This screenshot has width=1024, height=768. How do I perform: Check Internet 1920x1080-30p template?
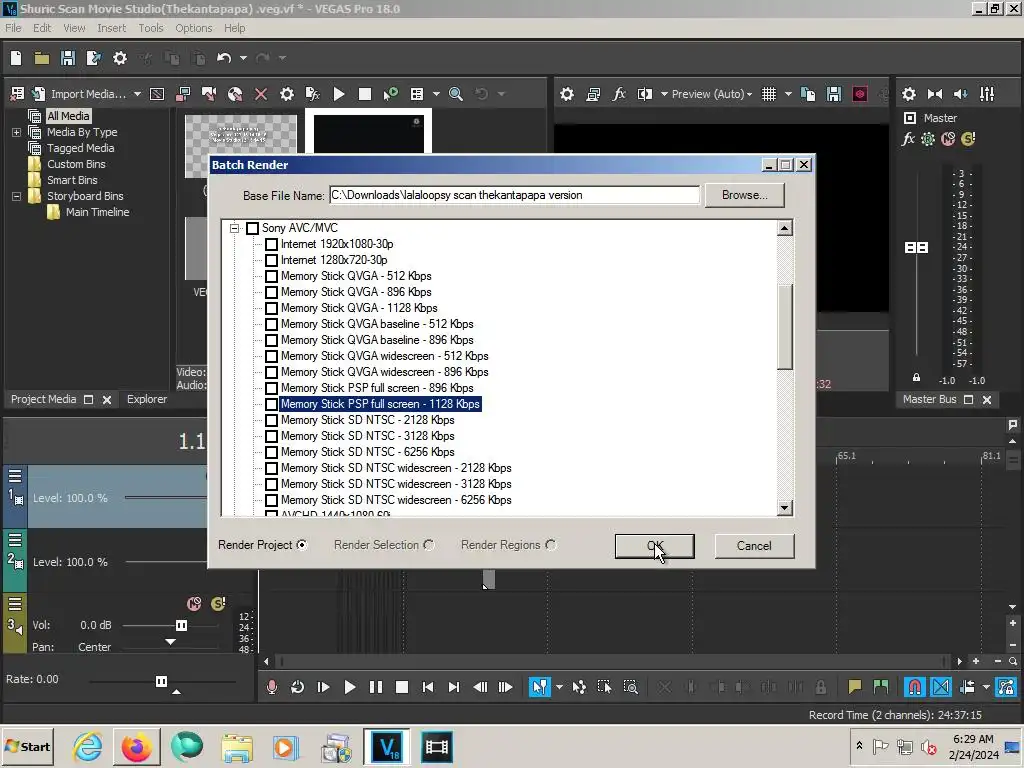click(271, 244)
